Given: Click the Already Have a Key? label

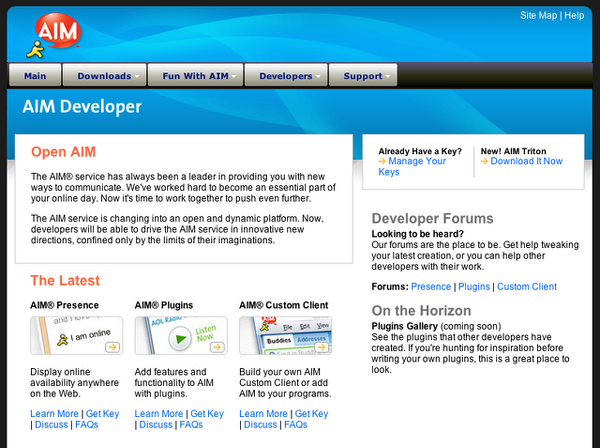Looking at the screenshot, I should (420, 151).
